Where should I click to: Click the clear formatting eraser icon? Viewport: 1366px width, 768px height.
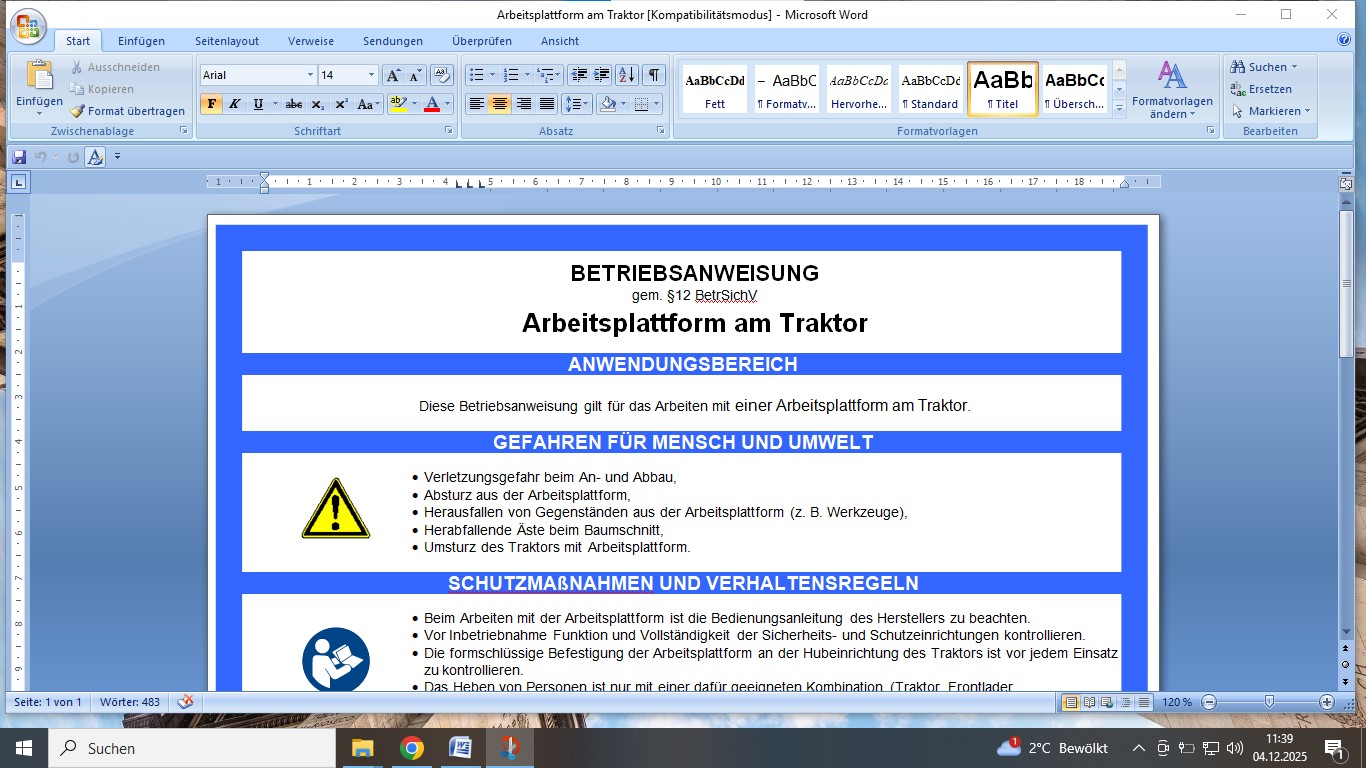pyautogui.click(x=442, y=75)
